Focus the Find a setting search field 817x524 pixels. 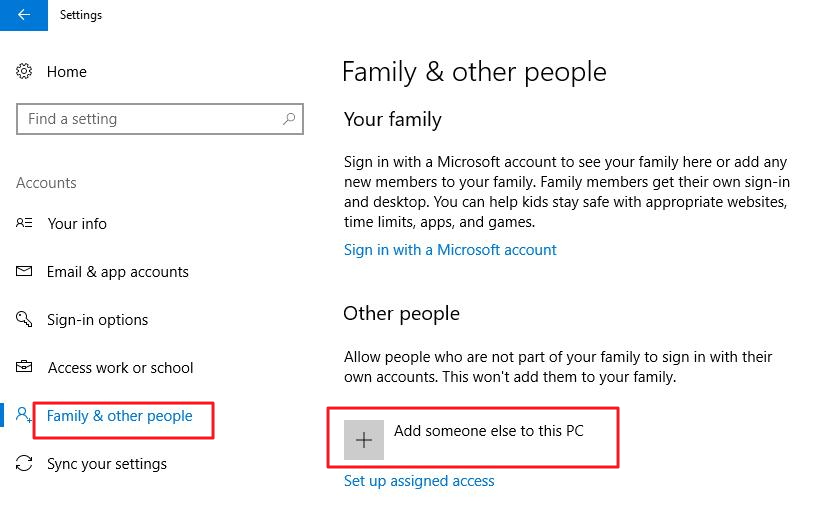(x=150, y=119)
